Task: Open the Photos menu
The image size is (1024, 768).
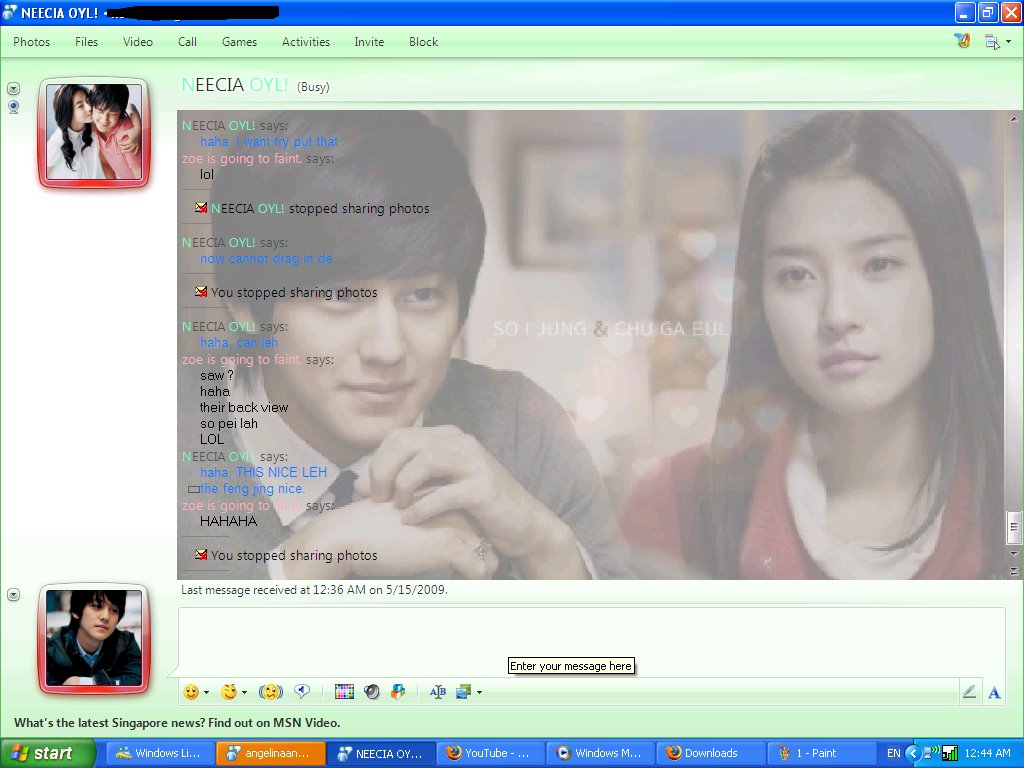Action: click(31, 42)
